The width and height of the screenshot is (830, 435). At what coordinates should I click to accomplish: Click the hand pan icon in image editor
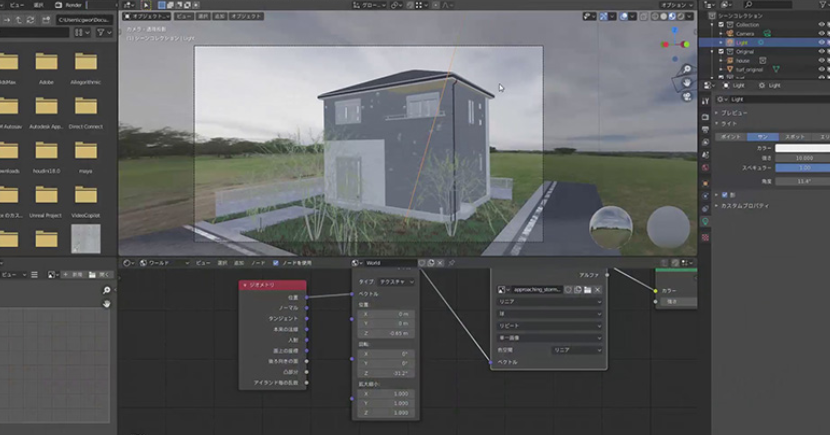106,303
